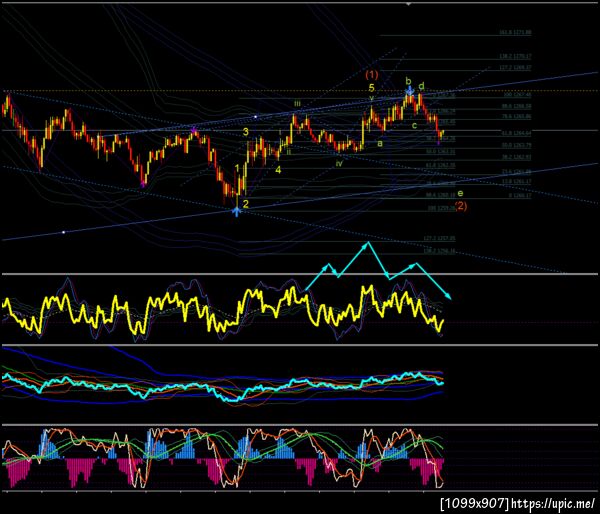This screenshot has width=600, height=514.
Task: Select the blue up arrow at wave 2 low
Action: [x=236, y=211]
